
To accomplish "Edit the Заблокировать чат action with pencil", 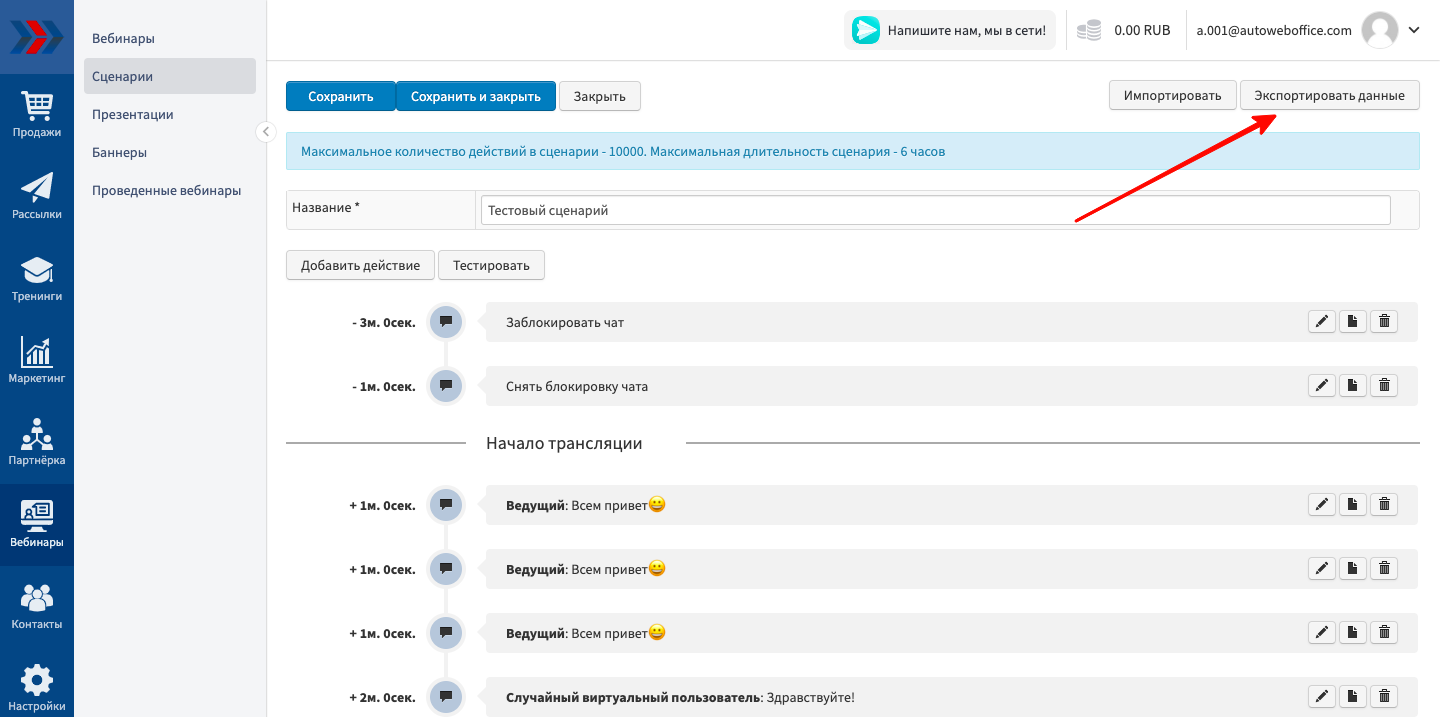I will pos(1322,321).
